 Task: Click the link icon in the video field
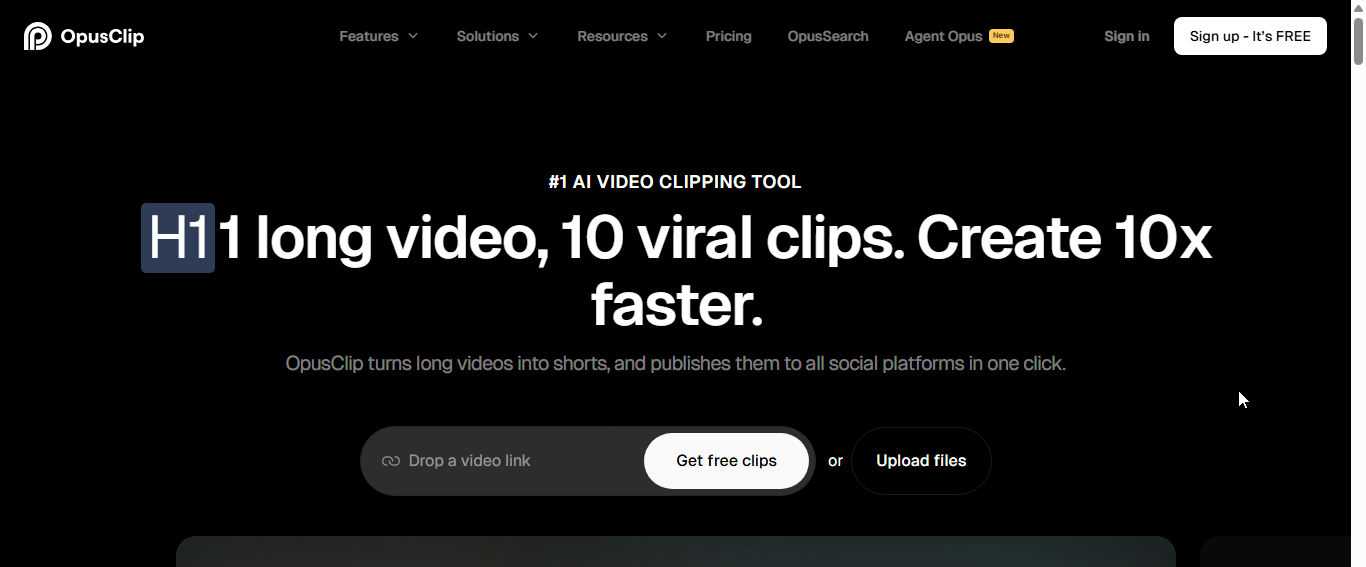(391, 461)
